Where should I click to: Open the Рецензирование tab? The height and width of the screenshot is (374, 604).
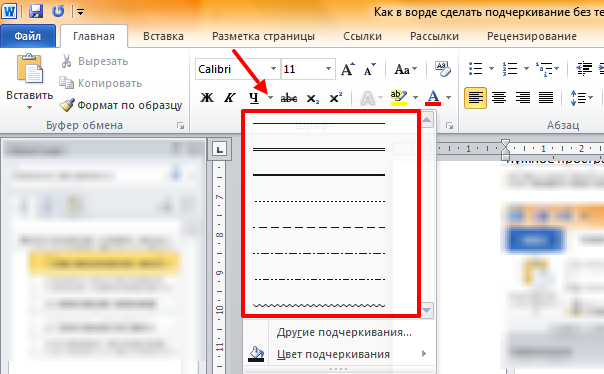point(532,36)
